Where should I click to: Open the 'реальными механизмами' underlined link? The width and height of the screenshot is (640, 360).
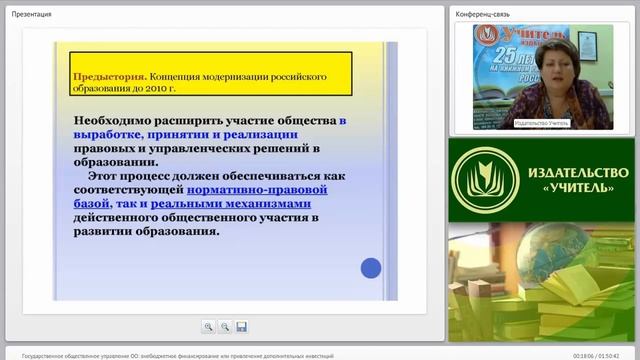231,204
